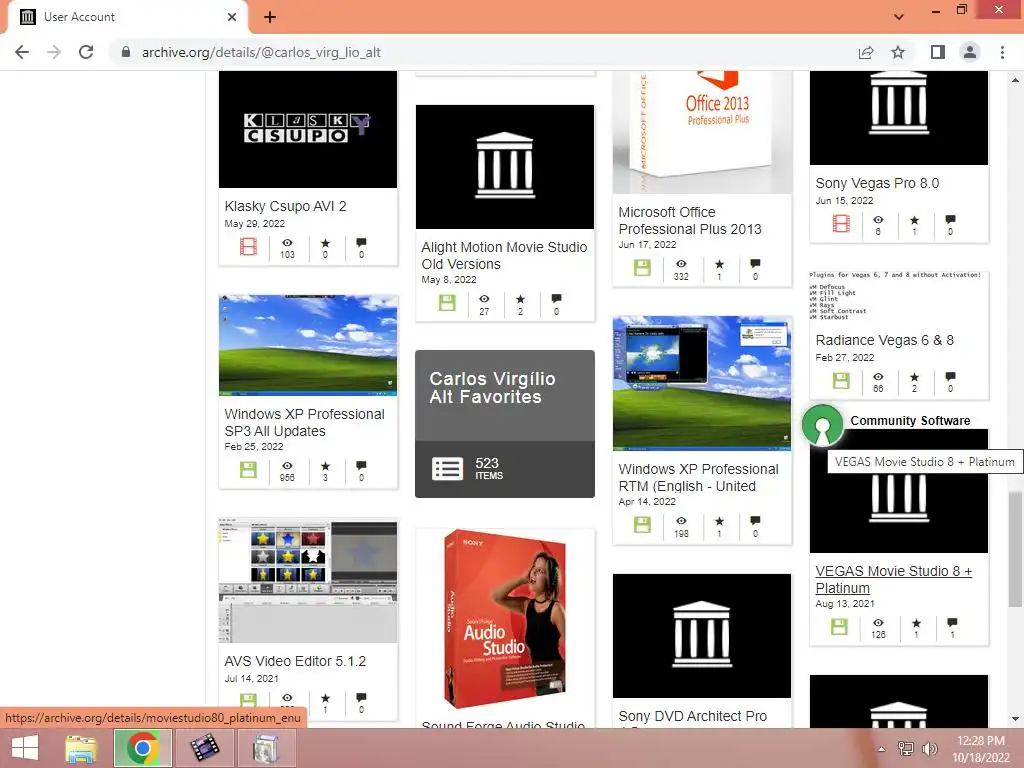Viewport: 1024px width, 768px height.
Task: Click favorites star on Radiance Vegas 6 & 8
Action: point(914,377)
